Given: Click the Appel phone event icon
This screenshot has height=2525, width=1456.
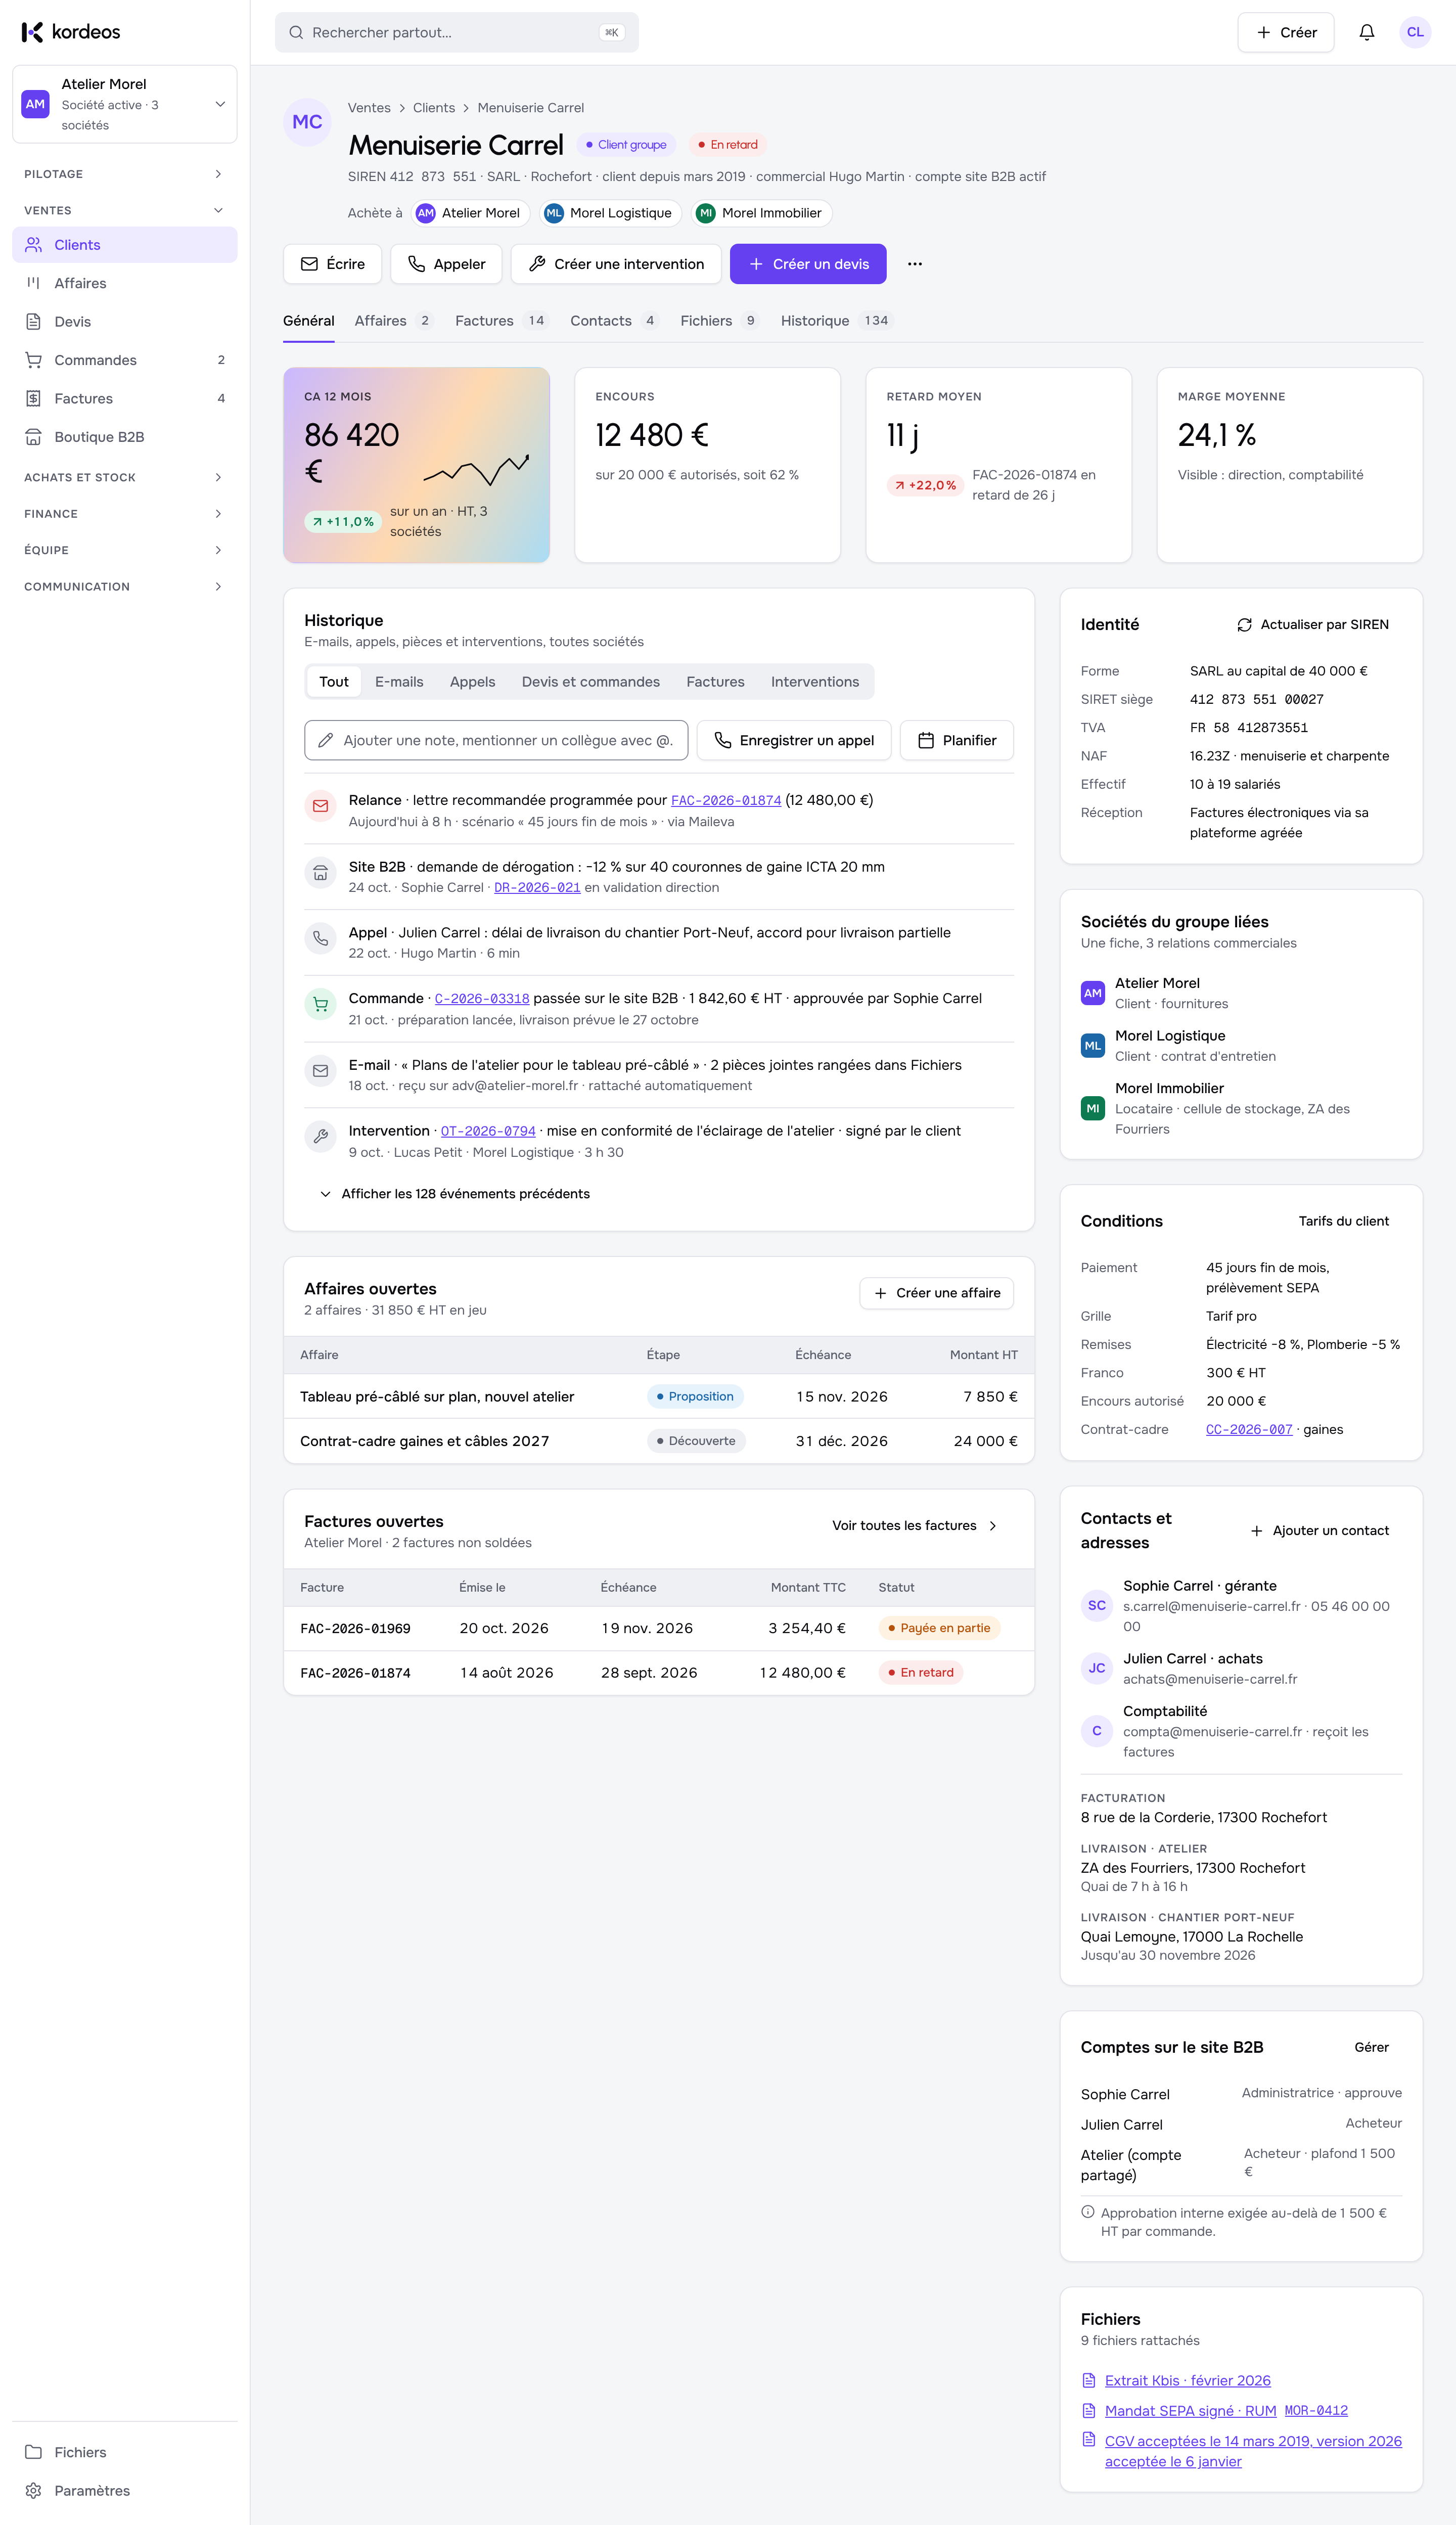Looking at the screenshot, I should pyautogui.click(x=320, y=939).
